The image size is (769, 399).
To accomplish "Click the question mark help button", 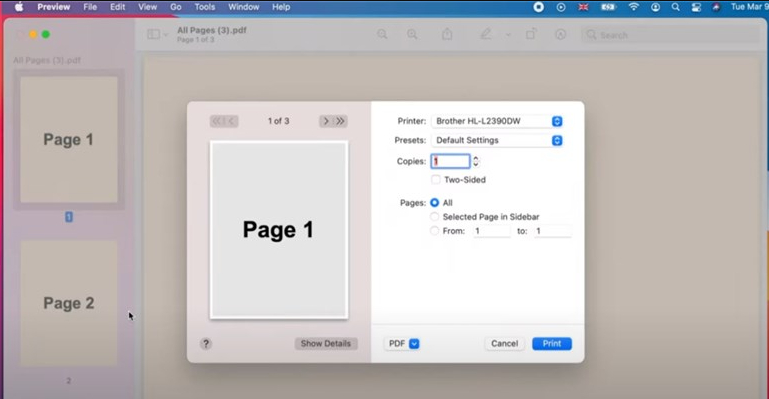I will [x=206, y=344].
